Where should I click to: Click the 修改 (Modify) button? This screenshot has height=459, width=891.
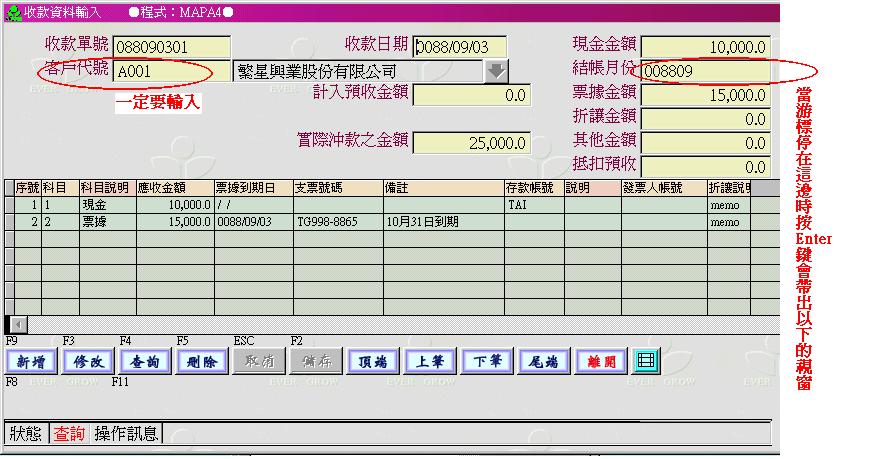pos(87,362)
